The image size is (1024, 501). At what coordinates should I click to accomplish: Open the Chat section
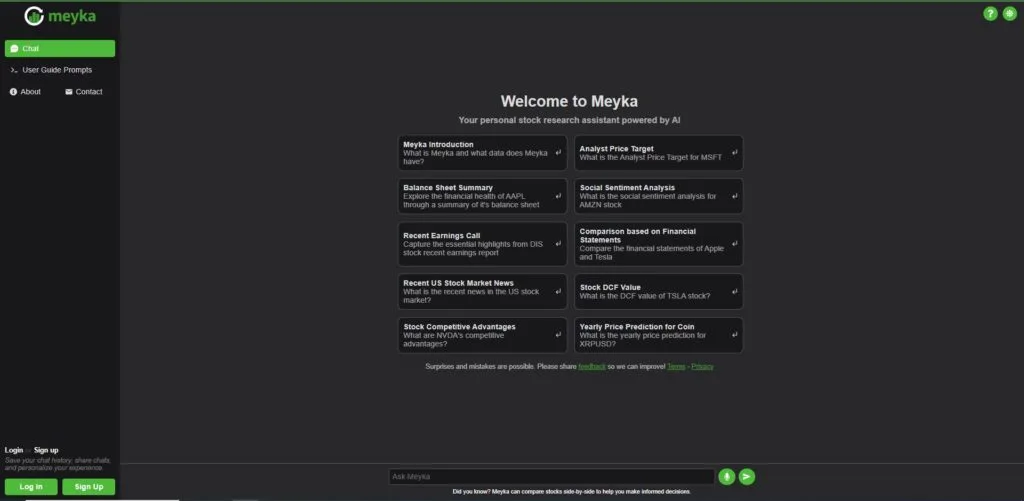(59, 48)
